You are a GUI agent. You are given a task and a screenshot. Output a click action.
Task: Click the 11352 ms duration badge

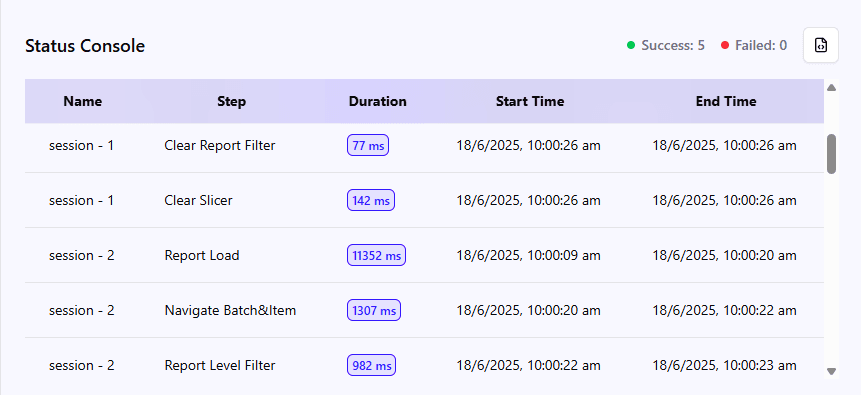[376, 255]
